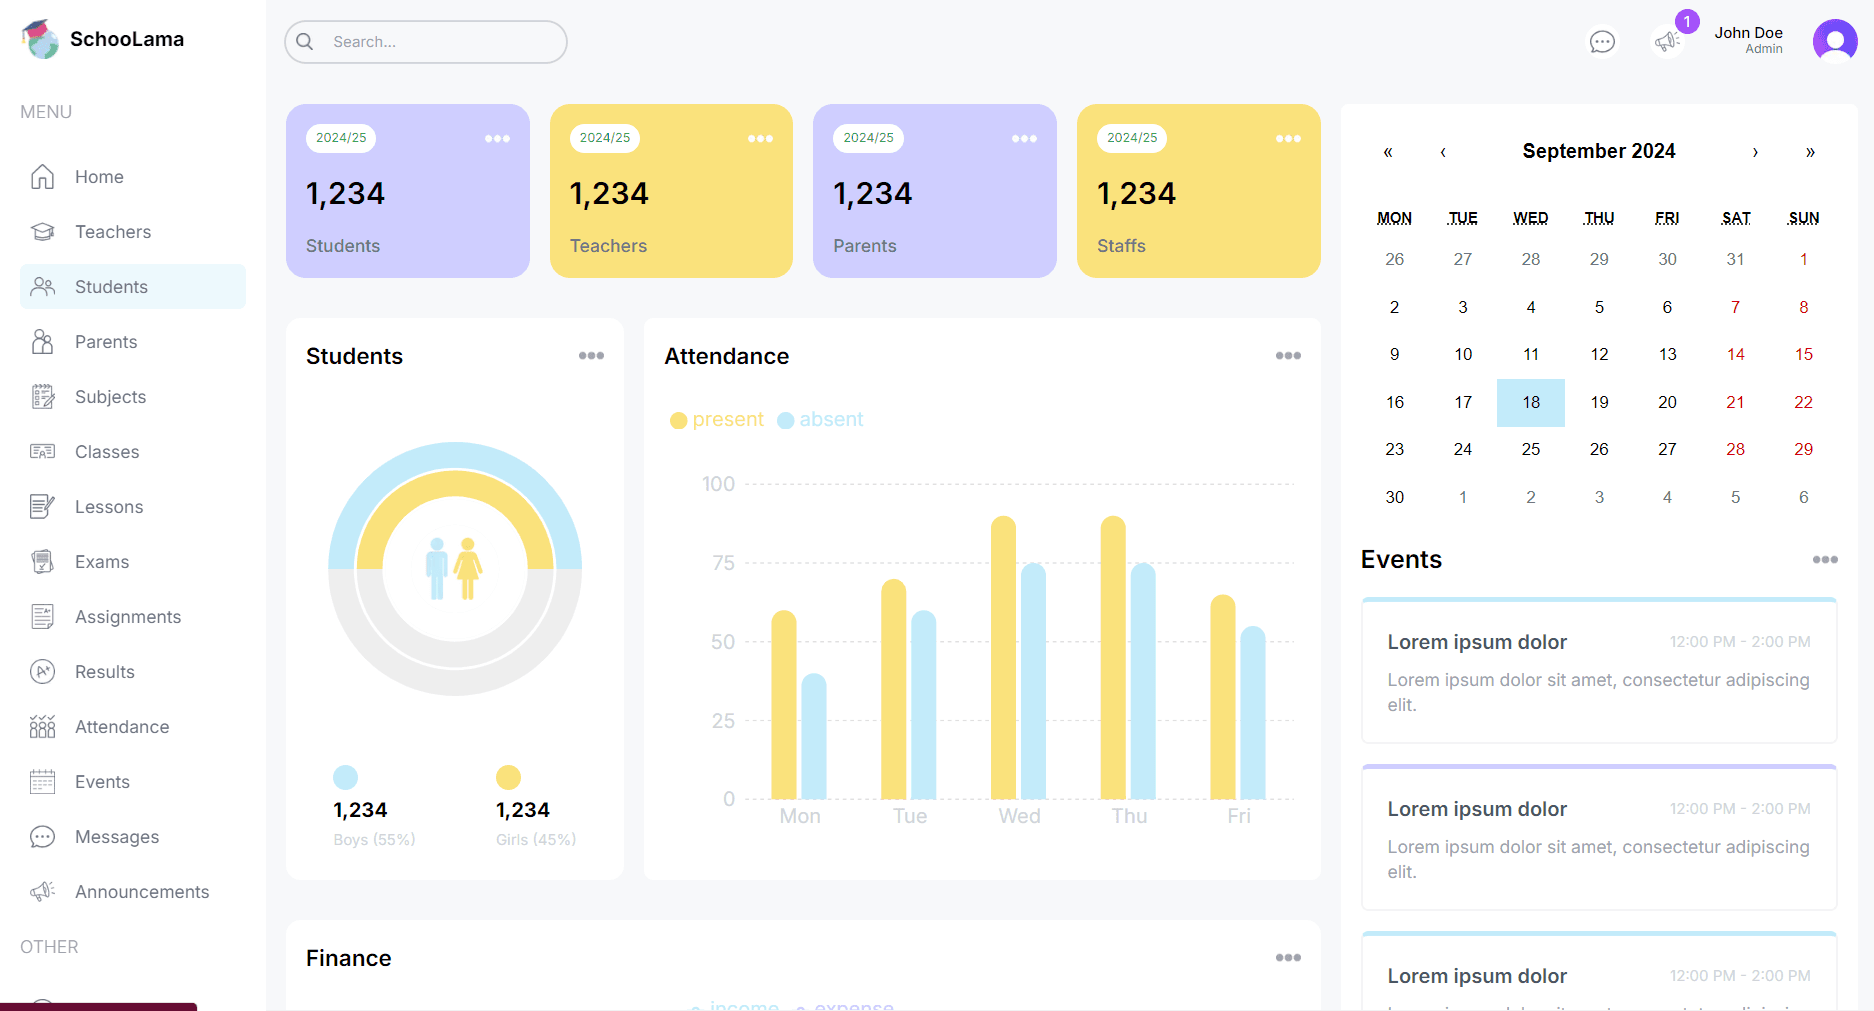Go to next month in calendar

coord(1755,152)
